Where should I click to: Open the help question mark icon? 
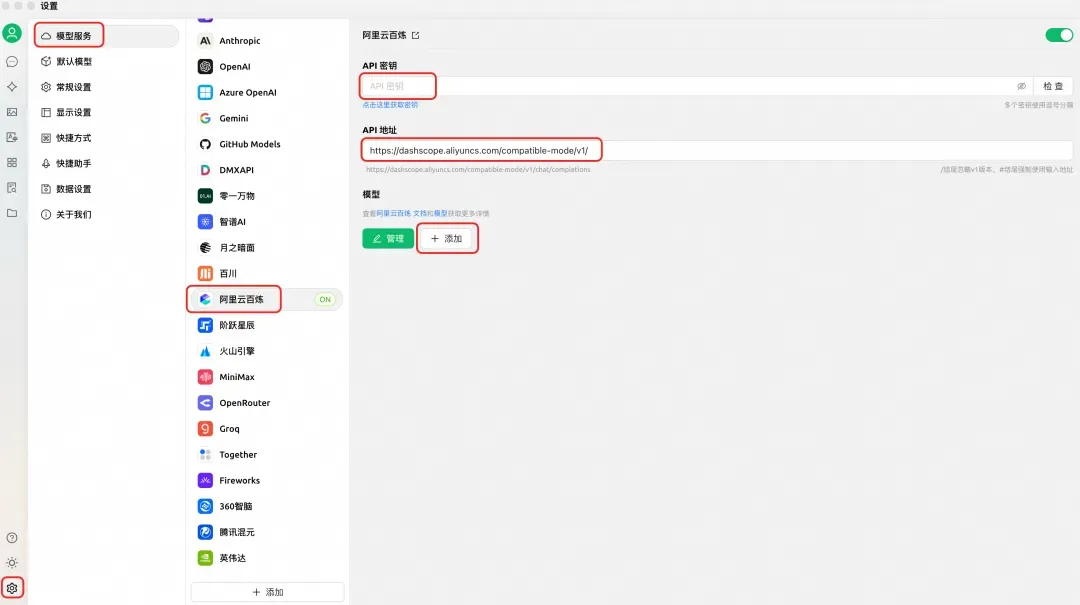click(x=12, y=537)
